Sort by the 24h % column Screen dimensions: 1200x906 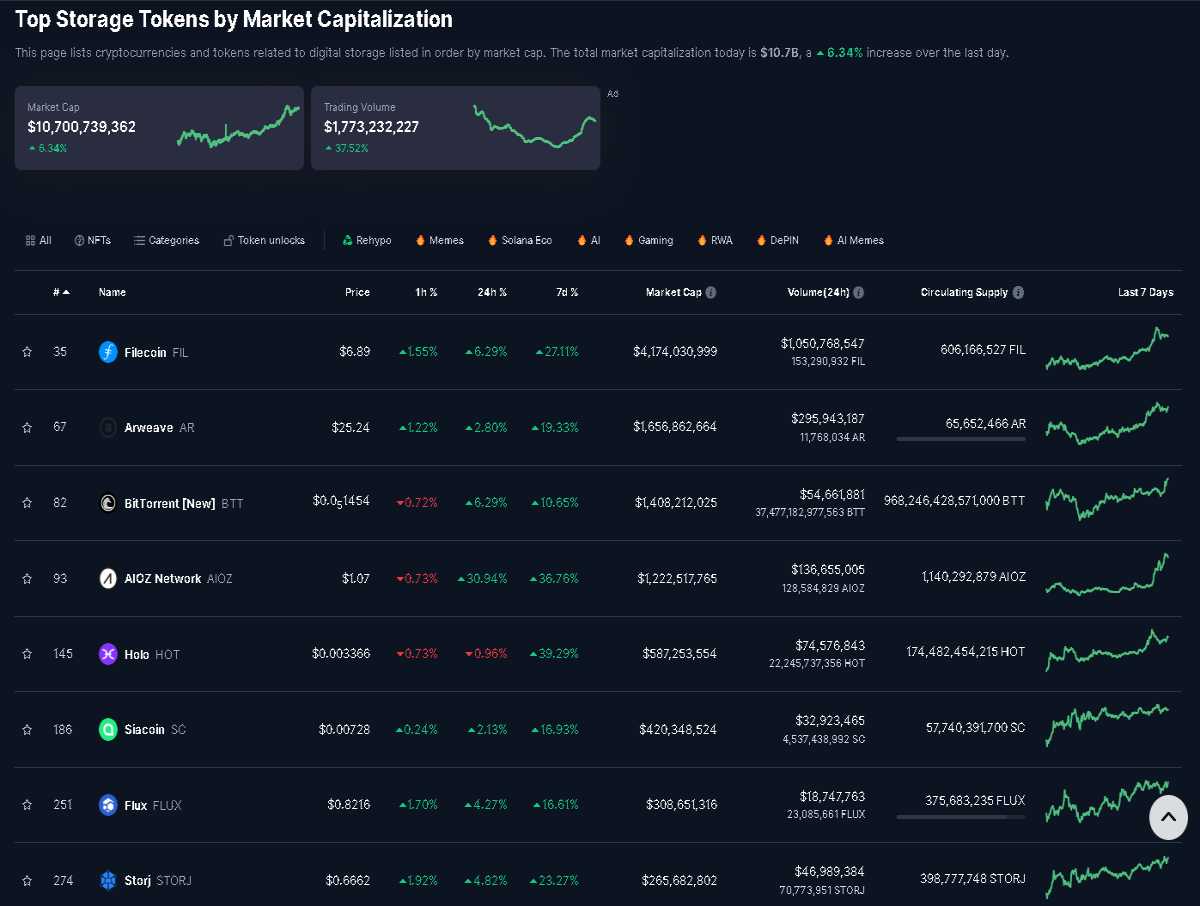coord(491,293)
